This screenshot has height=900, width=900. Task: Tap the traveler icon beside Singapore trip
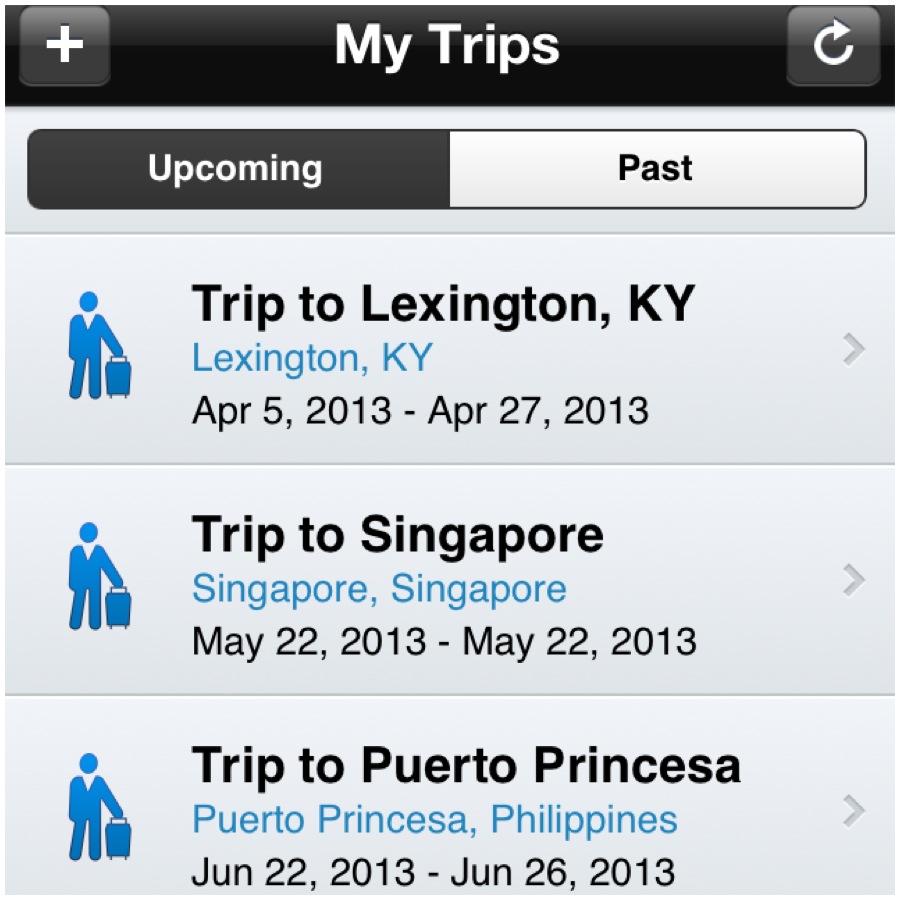pos(99,577)
